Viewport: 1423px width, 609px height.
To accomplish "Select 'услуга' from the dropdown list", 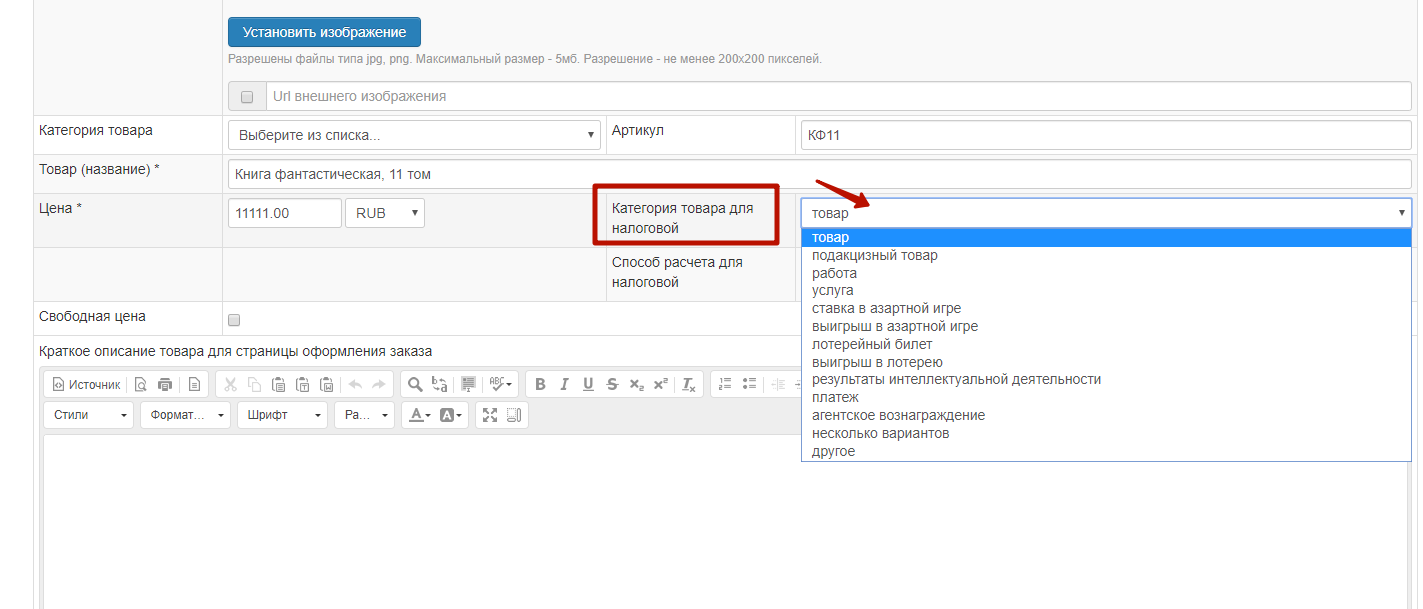I will [x=833, y=291].
